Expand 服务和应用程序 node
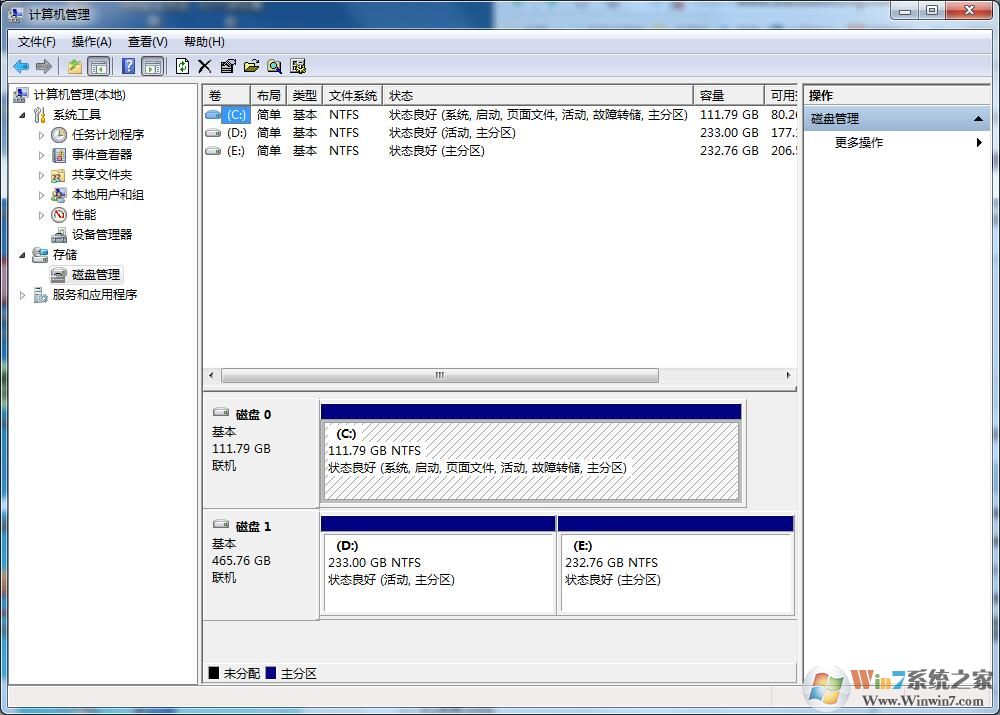1000x715 pixels. pos(22,294)
